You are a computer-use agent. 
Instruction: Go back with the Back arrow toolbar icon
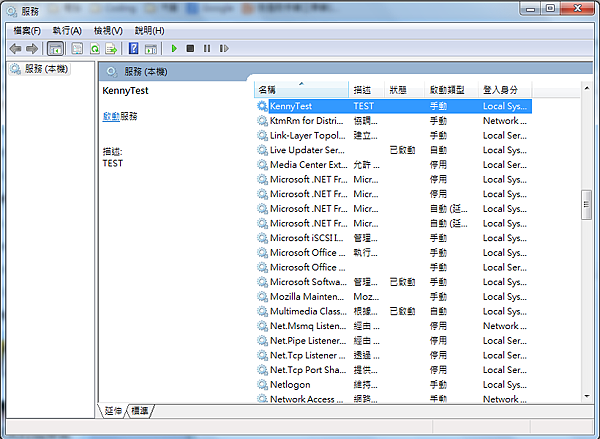pos(16,49)
